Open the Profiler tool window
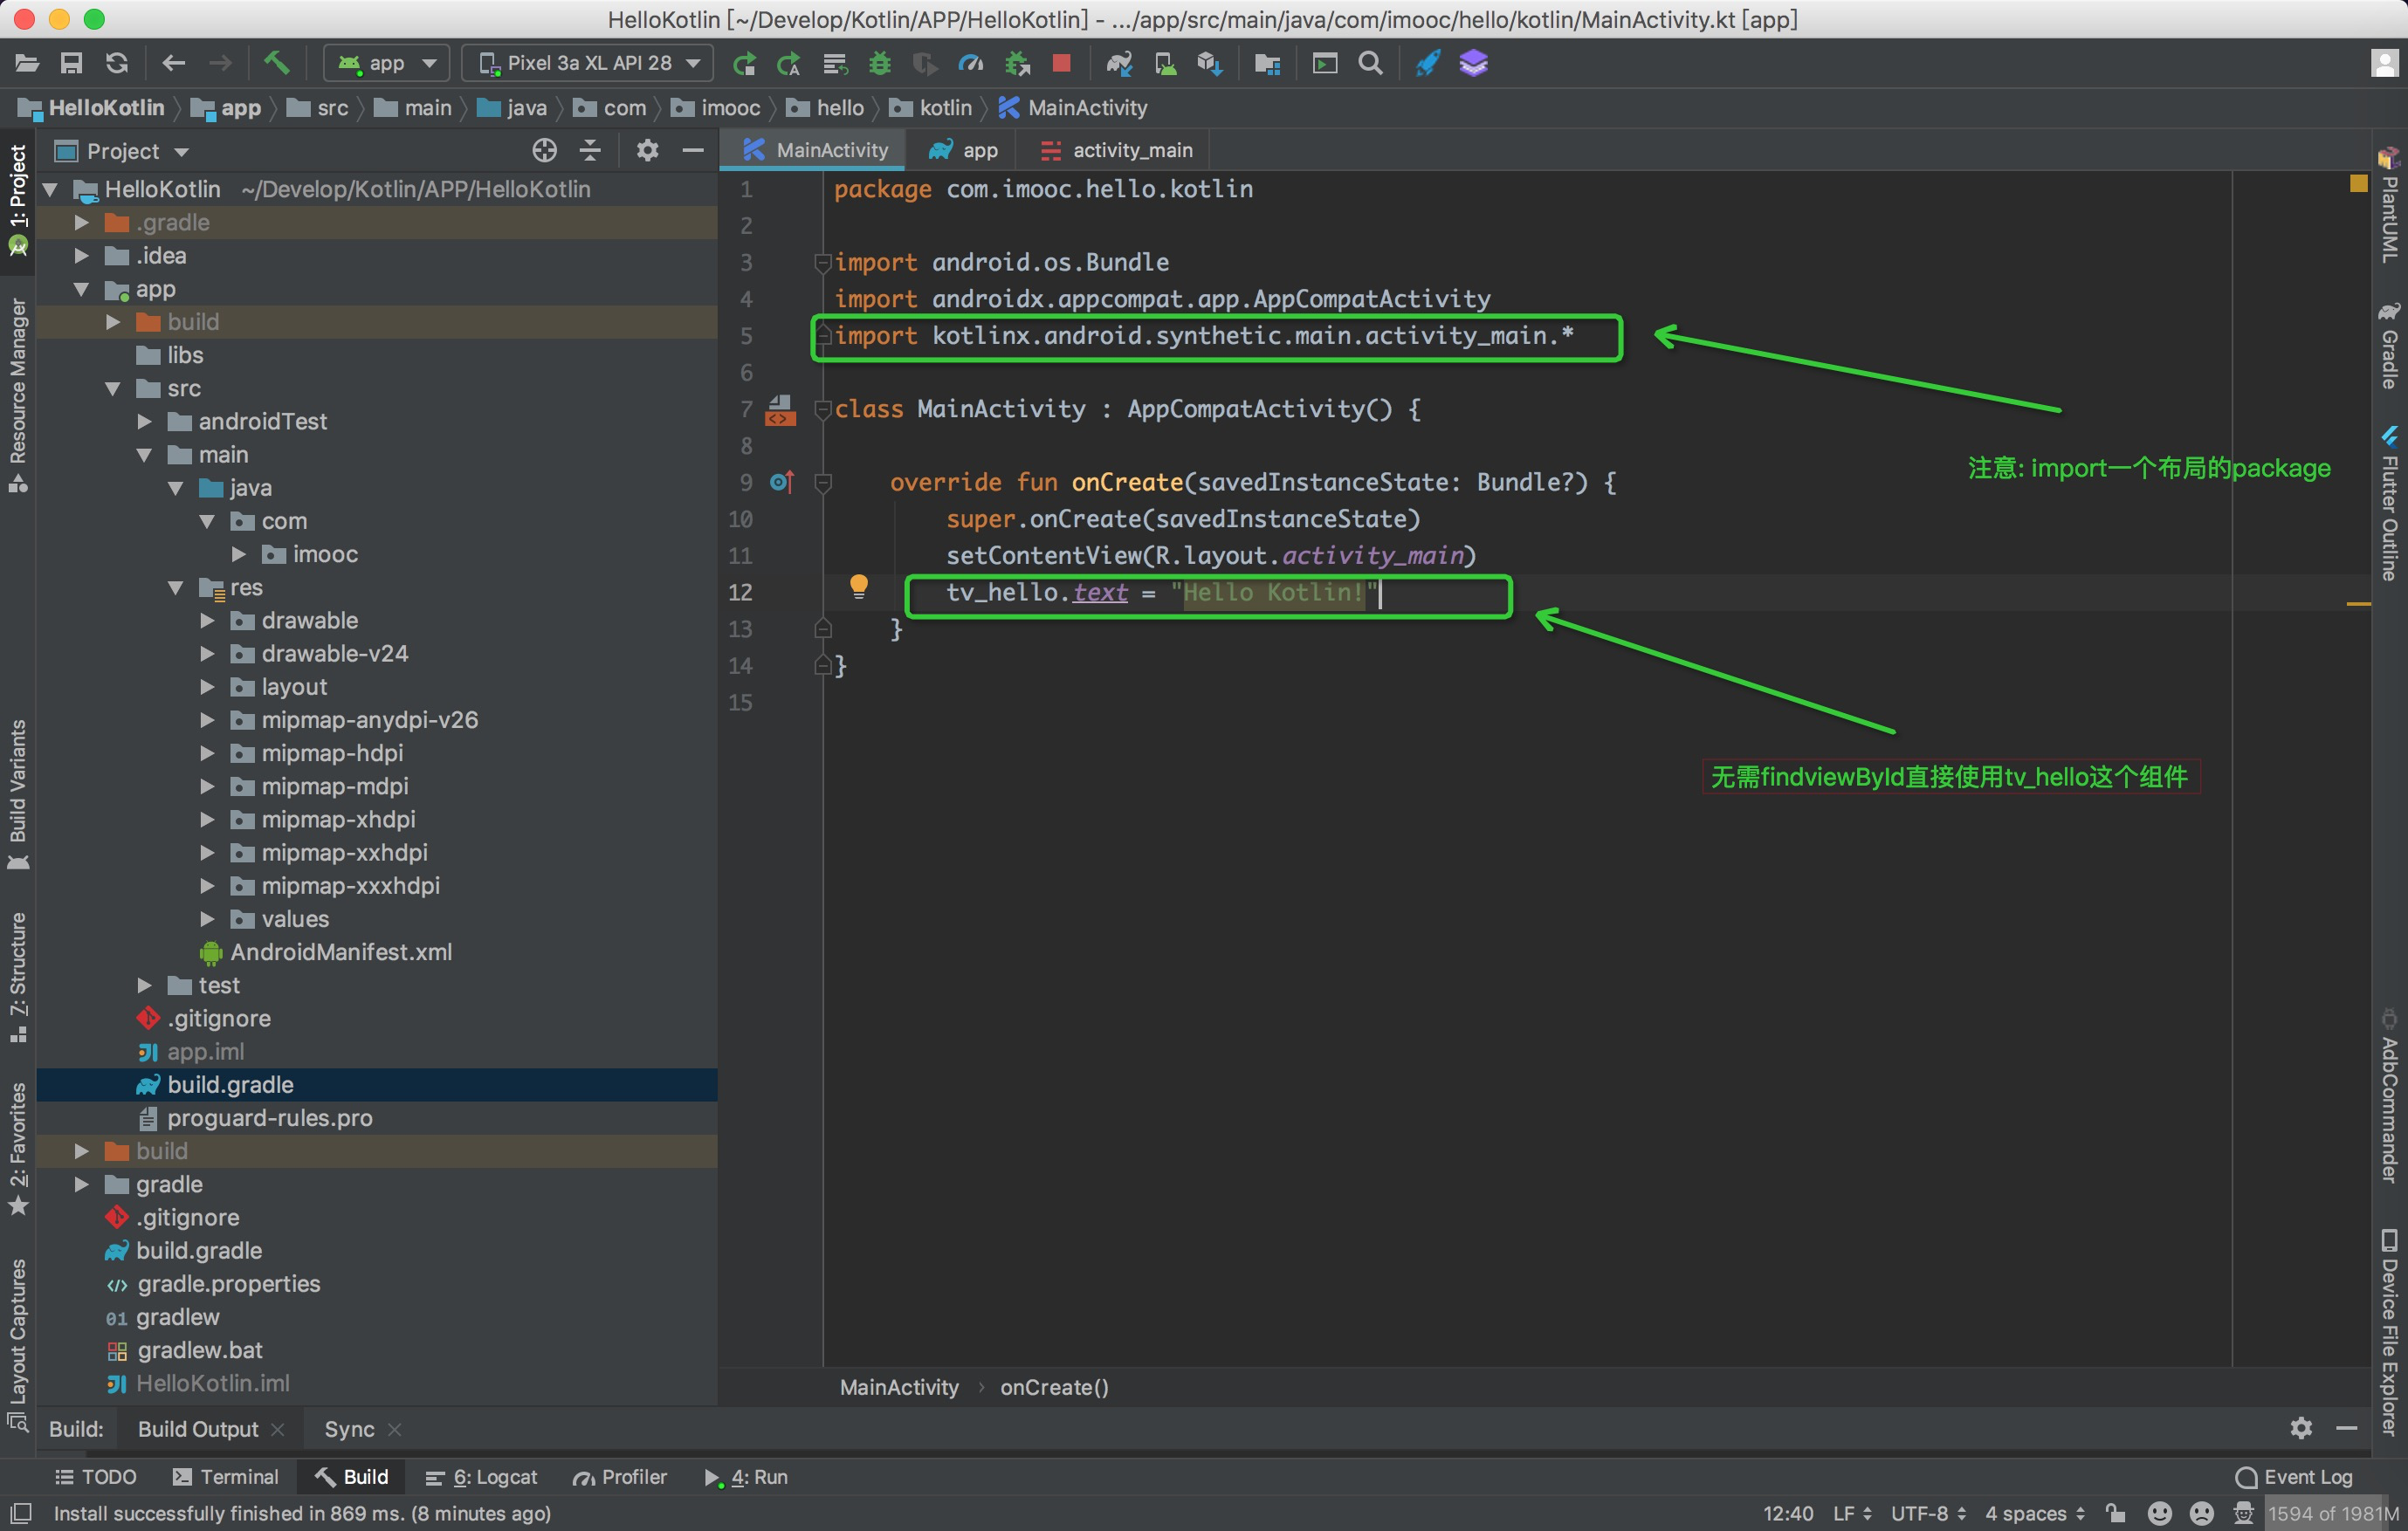The width and height of the screenshot is (2408, 1531). coord(619,1477)
